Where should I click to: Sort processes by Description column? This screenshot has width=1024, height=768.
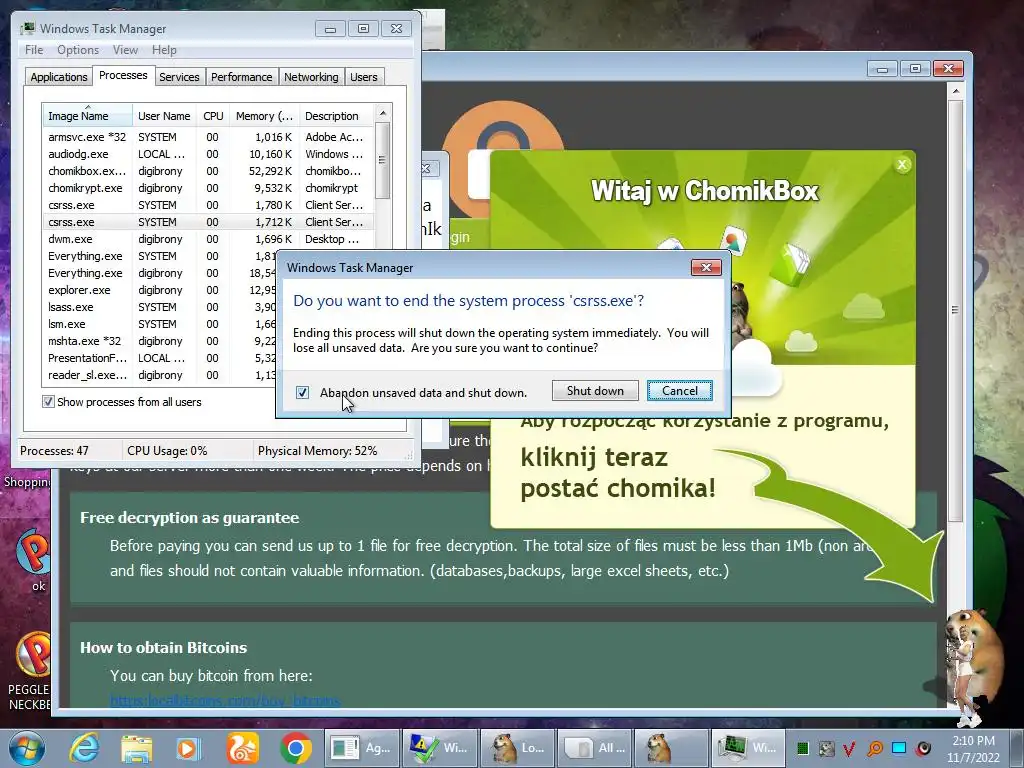tap(338, 116)
